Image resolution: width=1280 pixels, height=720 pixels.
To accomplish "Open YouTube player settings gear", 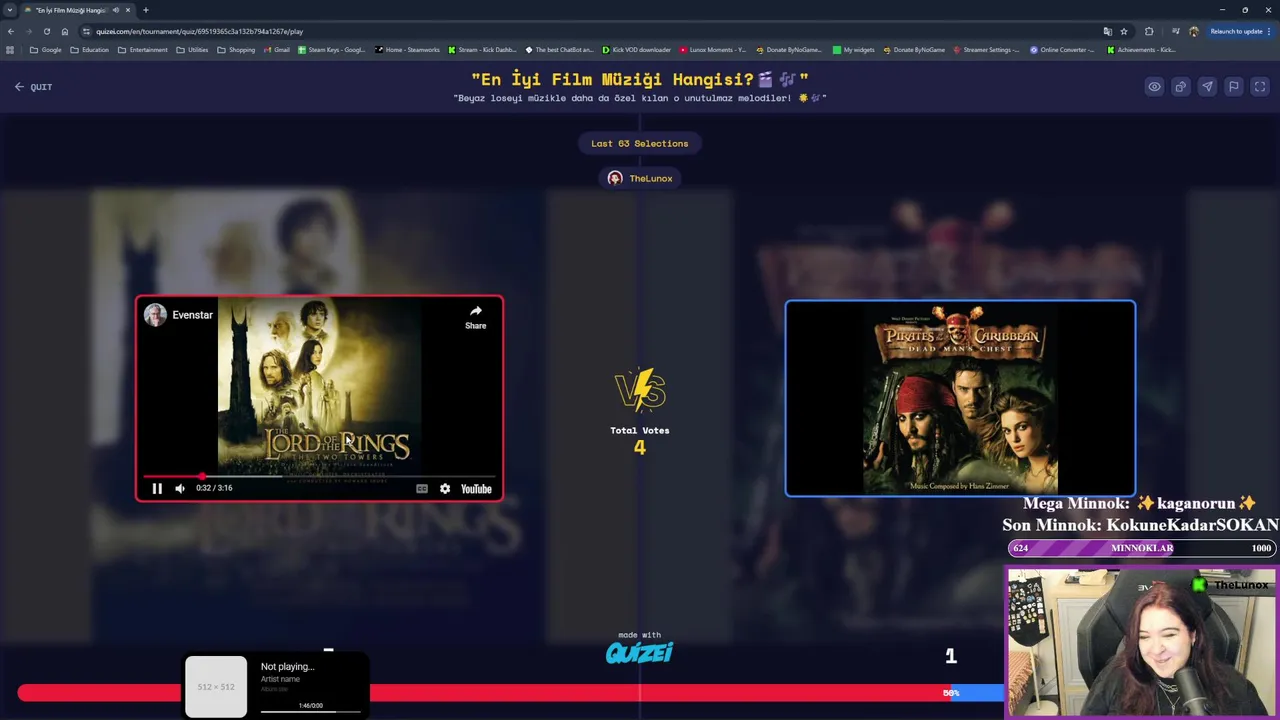I will [445, 488].
